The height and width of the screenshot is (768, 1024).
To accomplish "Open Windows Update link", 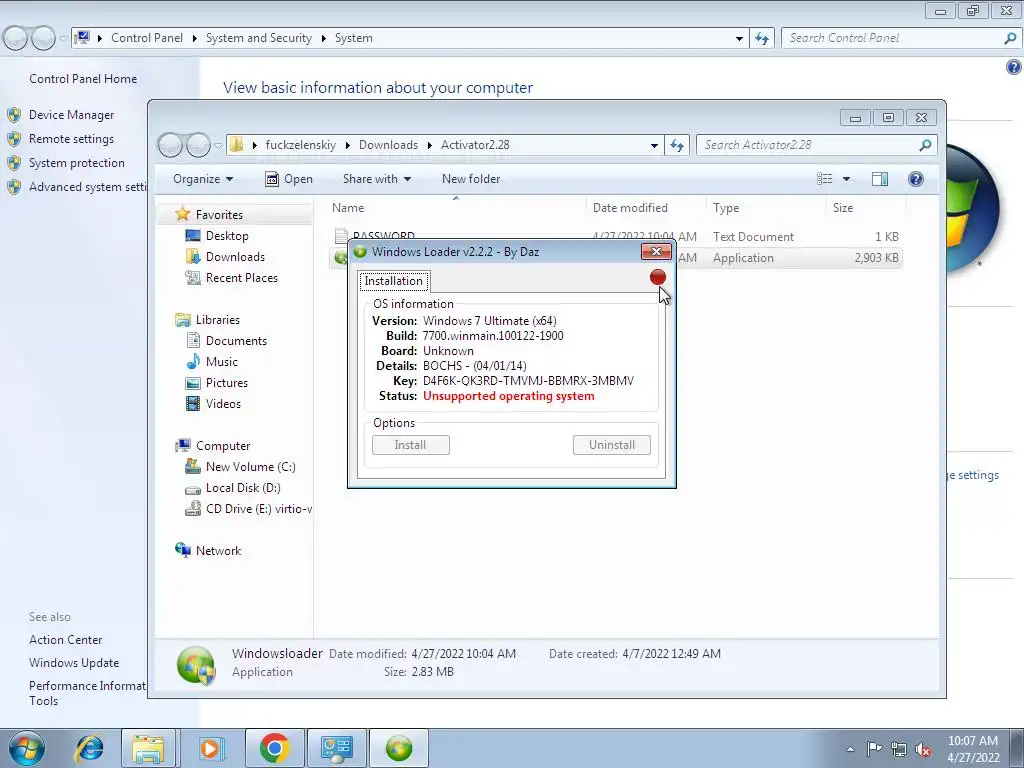I will pyautogui.click(x=74, y=663).
